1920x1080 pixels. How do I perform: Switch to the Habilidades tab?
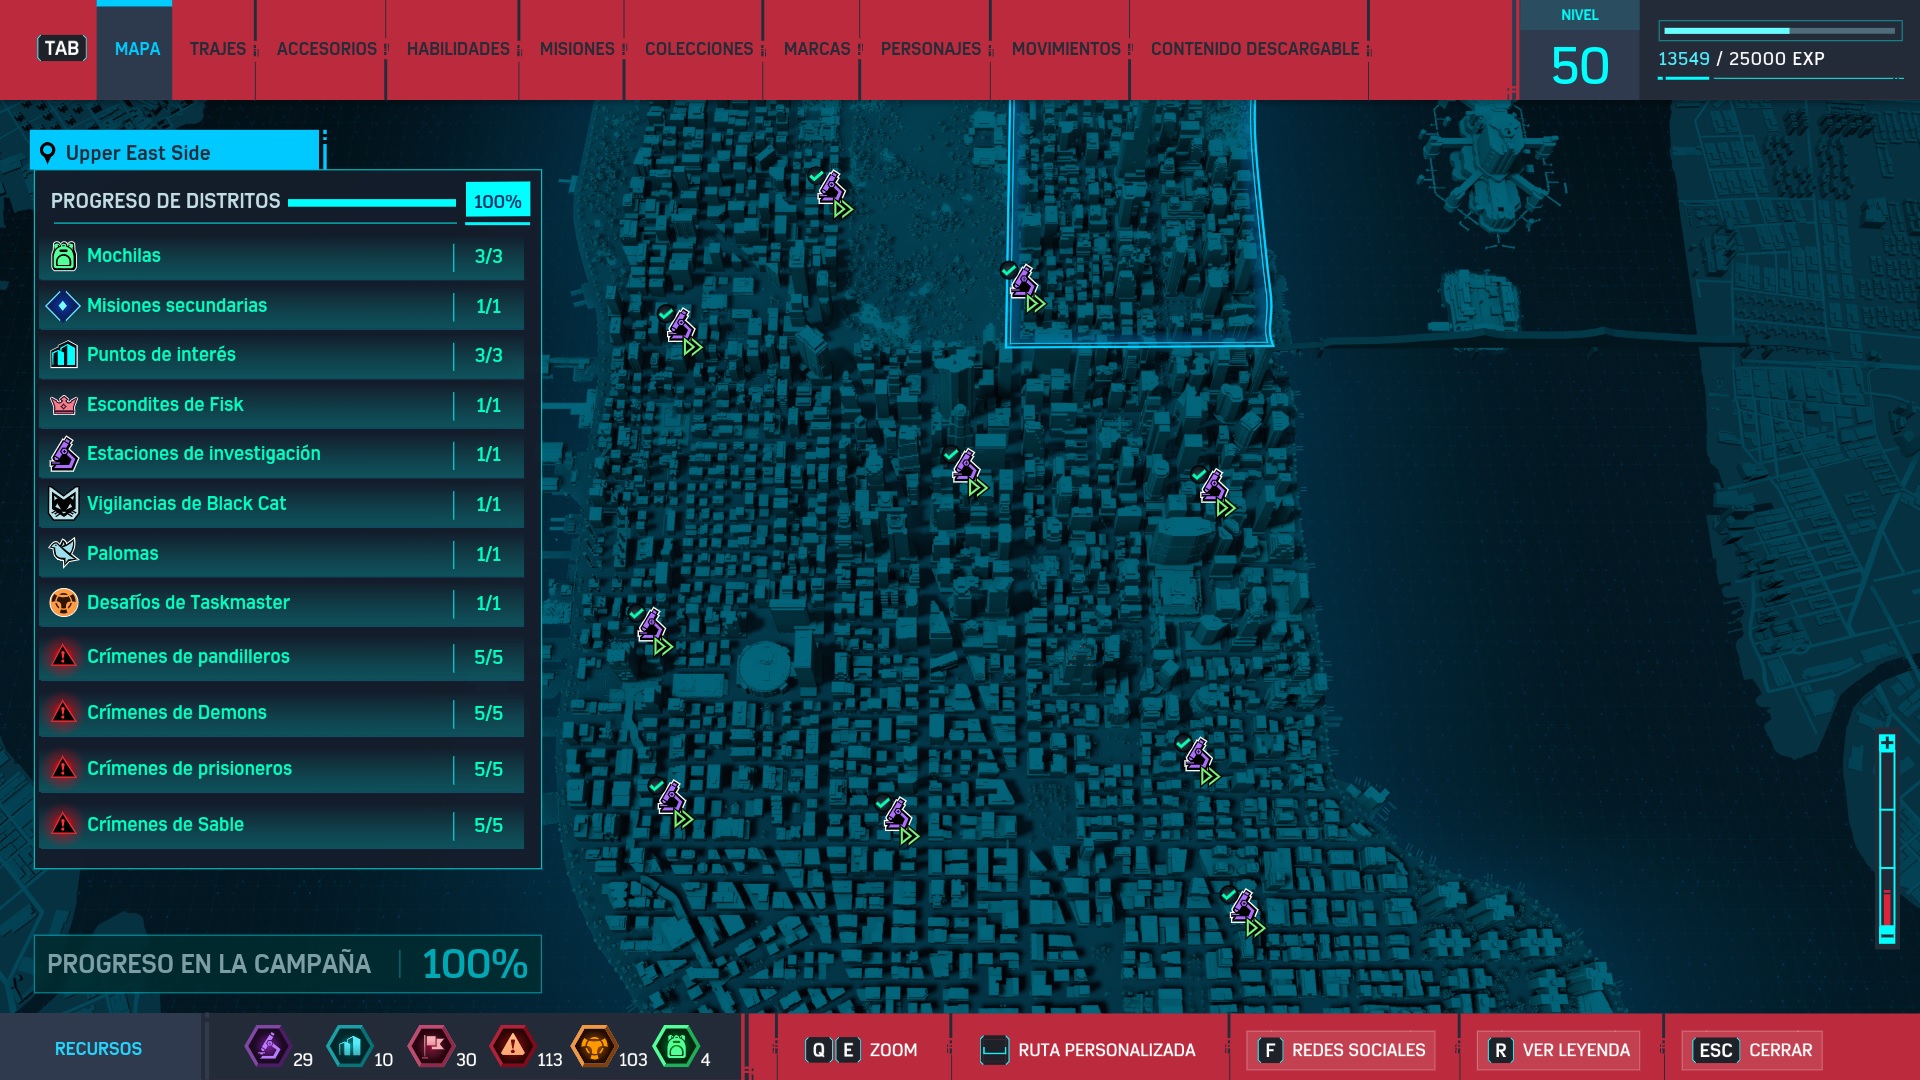click(x=458, y=49)
